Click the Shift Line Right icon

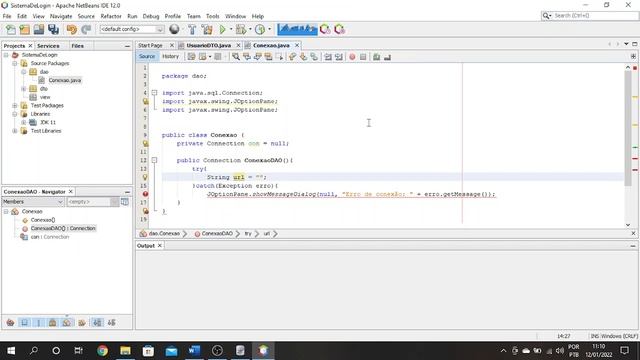pyautogui.click(x=339, y=57)
